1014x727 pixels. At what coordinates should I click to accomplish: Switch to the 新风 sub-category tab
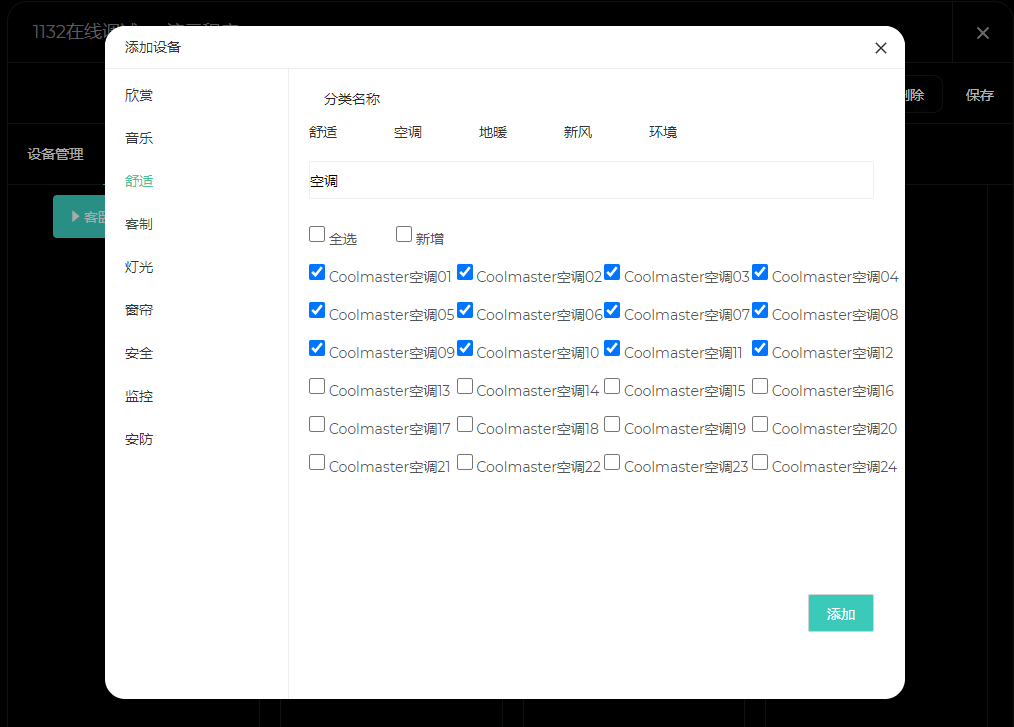pyautogui.click(x=578, y=132)
